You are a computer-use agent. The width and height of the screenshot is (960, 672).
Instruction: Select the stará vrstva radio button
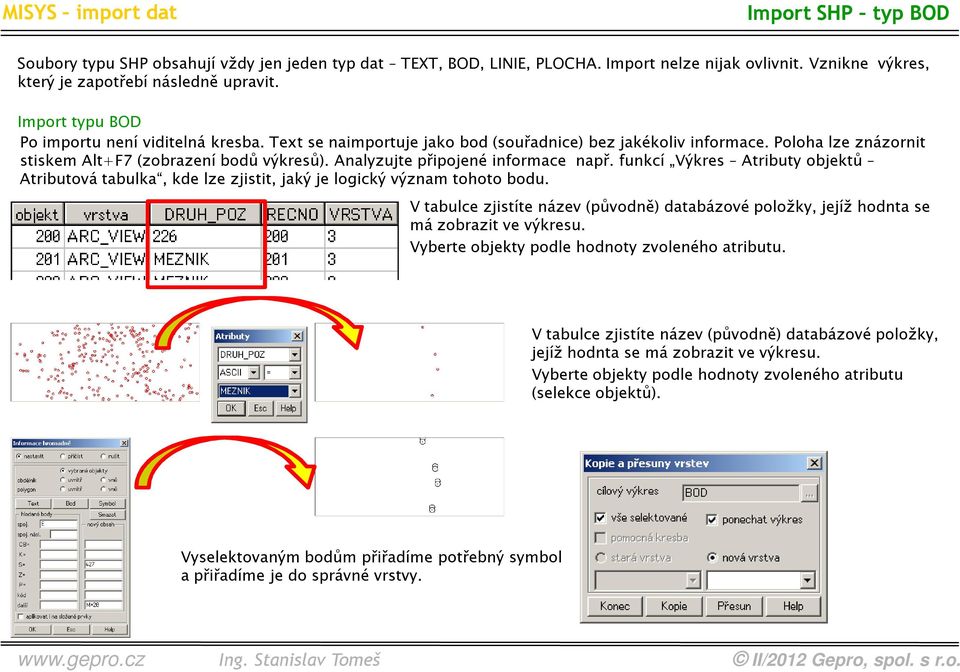(600, 558)
